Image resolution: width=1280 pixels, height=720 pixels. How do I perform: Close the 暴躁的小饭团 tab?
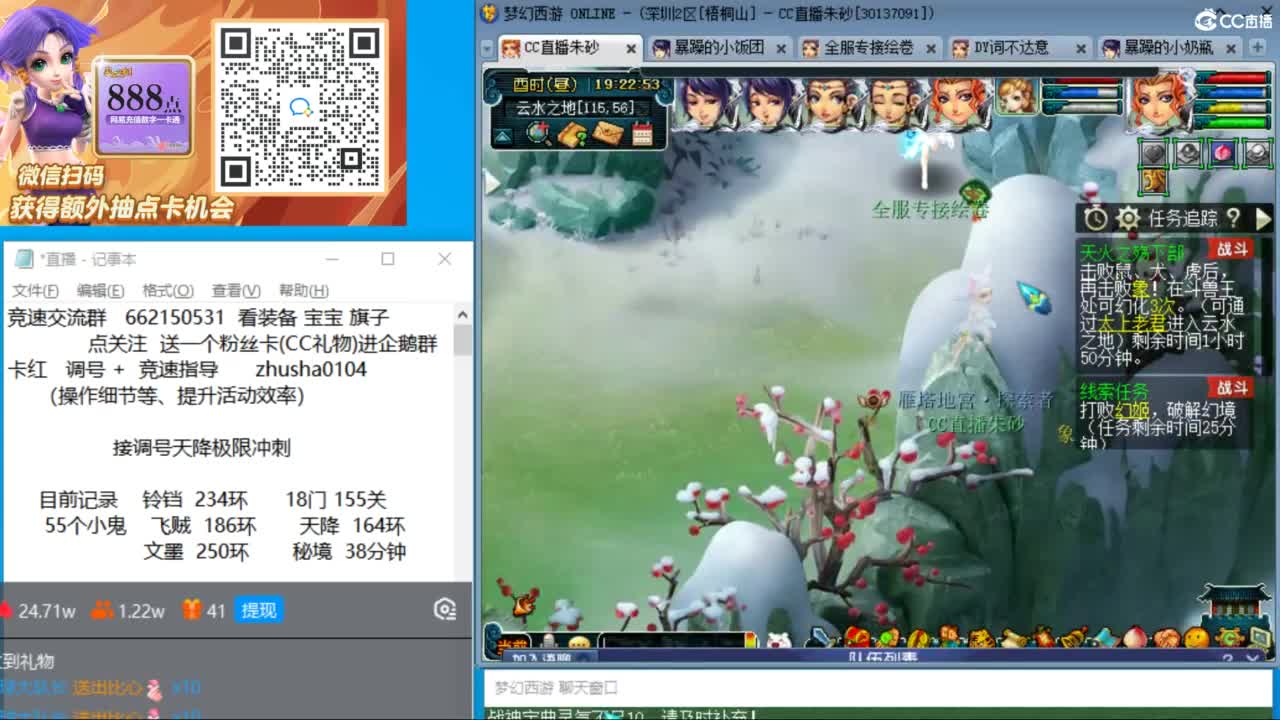(x=781, y=48)
